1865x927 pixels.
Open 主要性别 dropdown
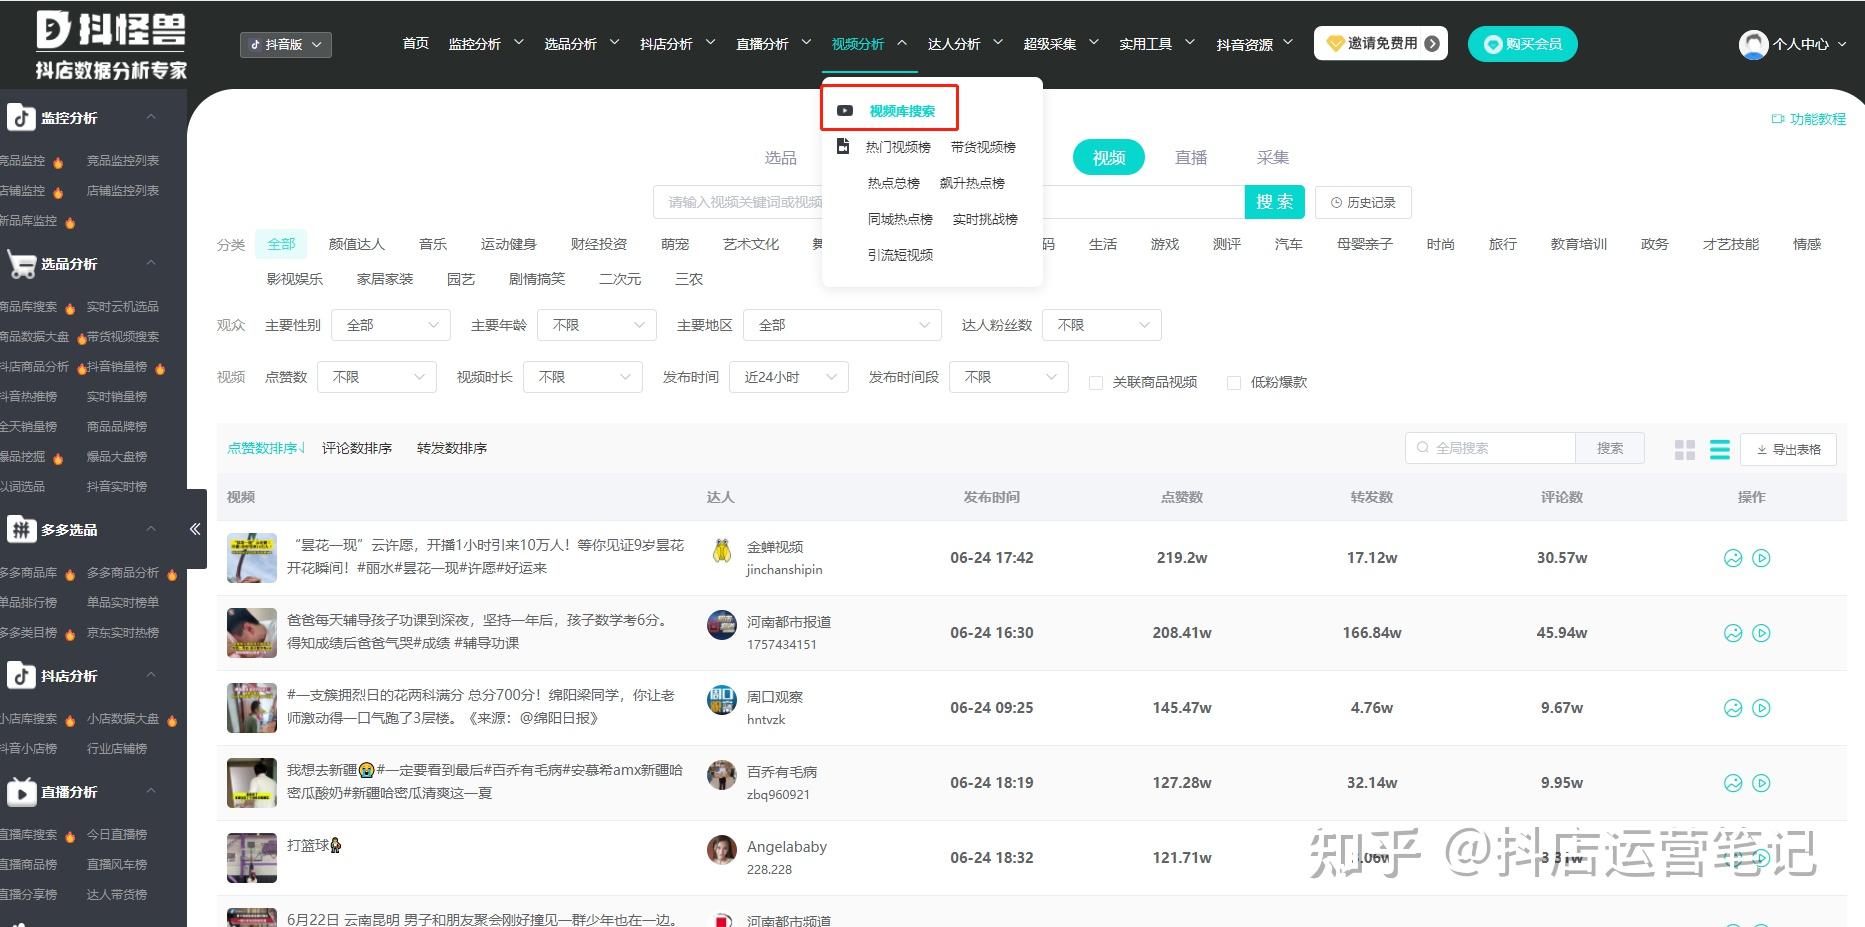(391, 325)
